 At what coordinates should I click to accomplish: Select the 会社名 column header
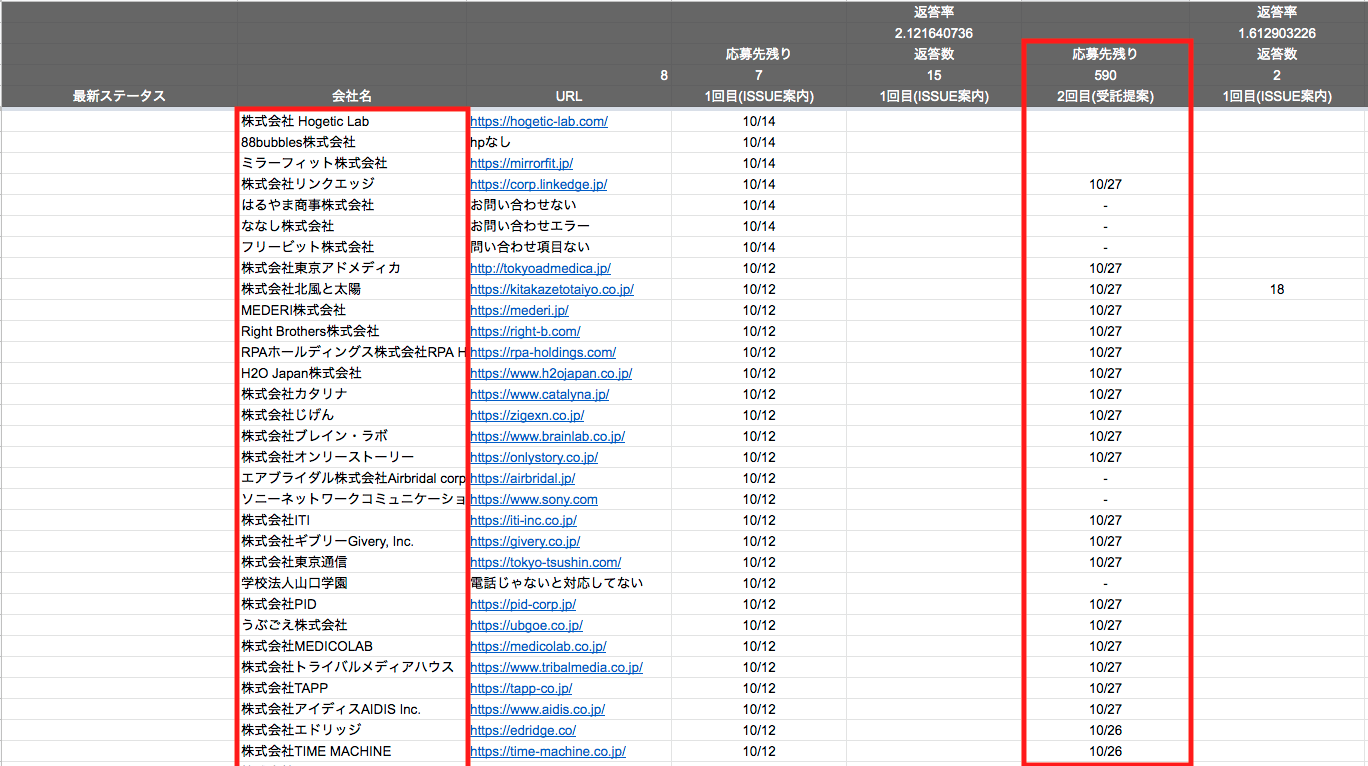coord(352,96)
